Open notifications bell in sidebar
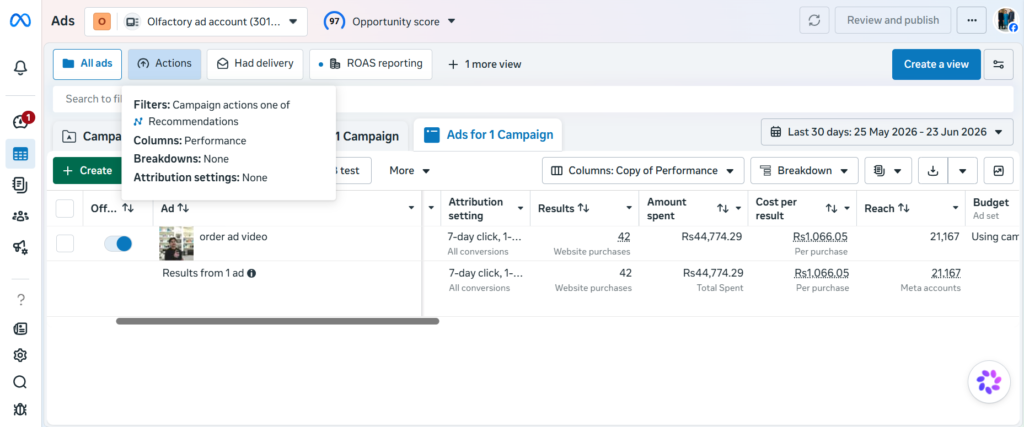Screen dimensions: 1024x427 [x=20, y=67]
